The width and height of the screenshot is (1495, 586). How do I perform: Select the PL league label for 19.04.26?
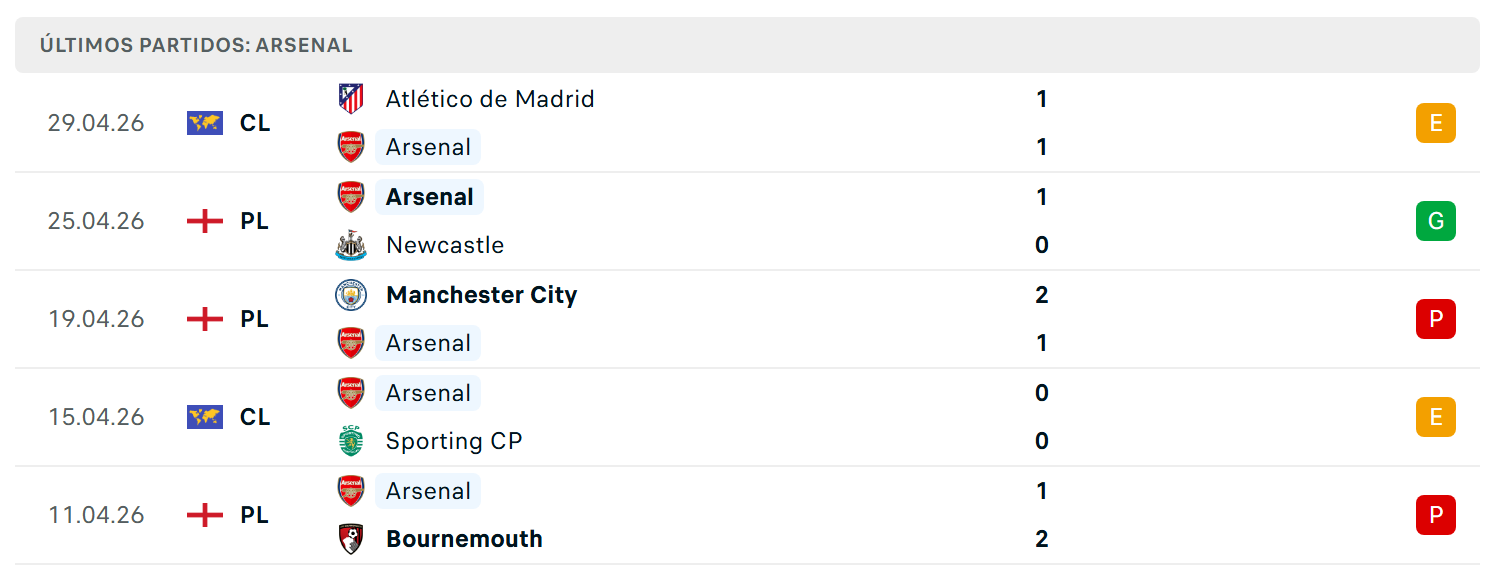click(255, 319)
